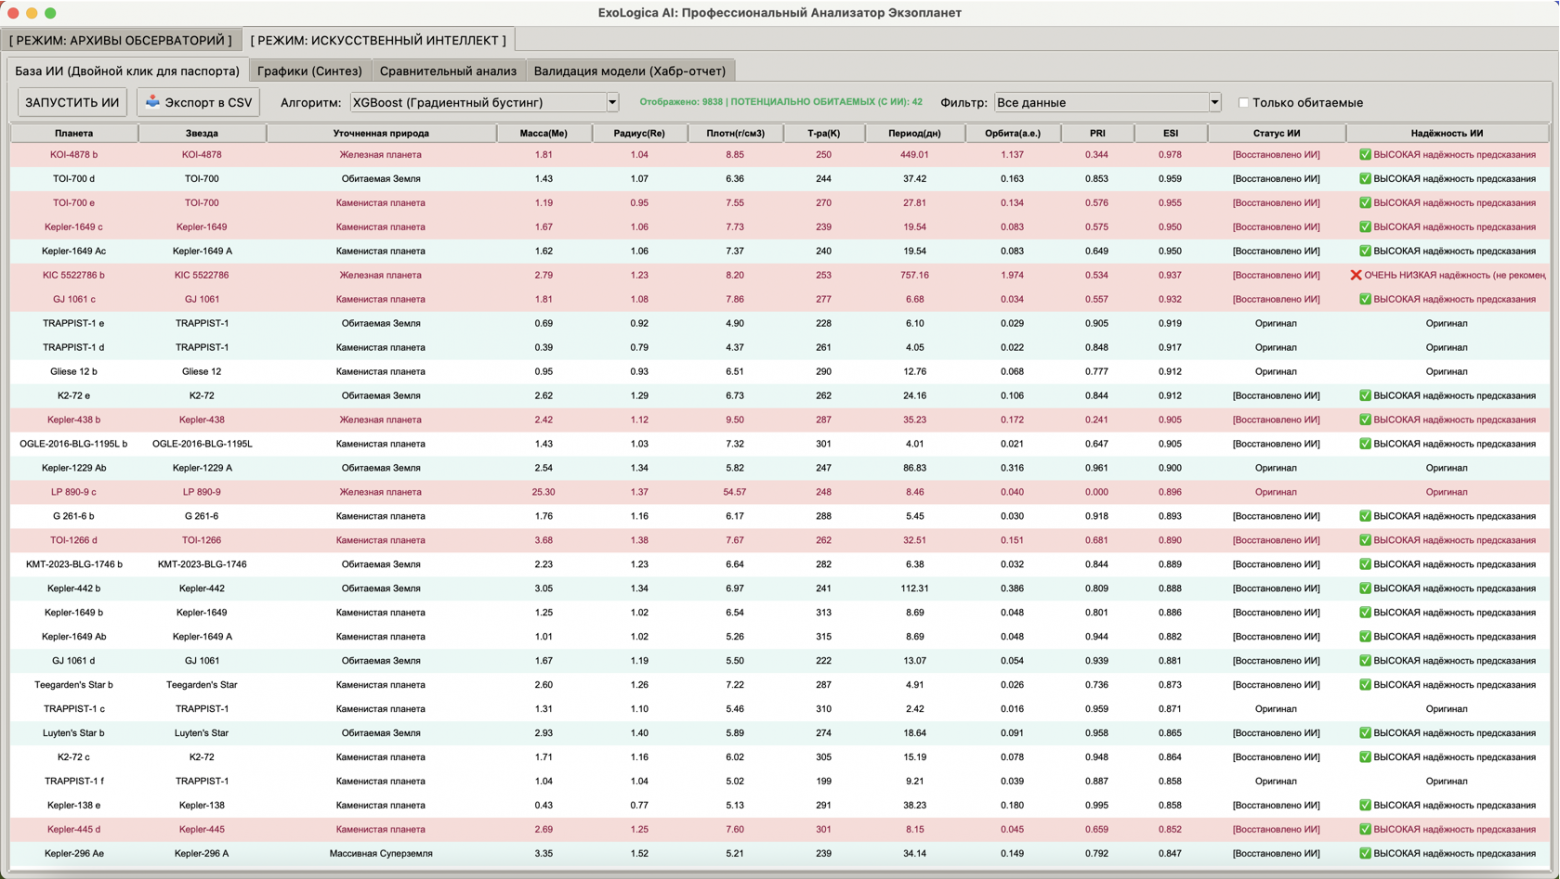The height and width of the screenshot is (879, 1560).
Task: Click green checkmark in Kepler-438 b row
Action: [x=1365, y=420]
